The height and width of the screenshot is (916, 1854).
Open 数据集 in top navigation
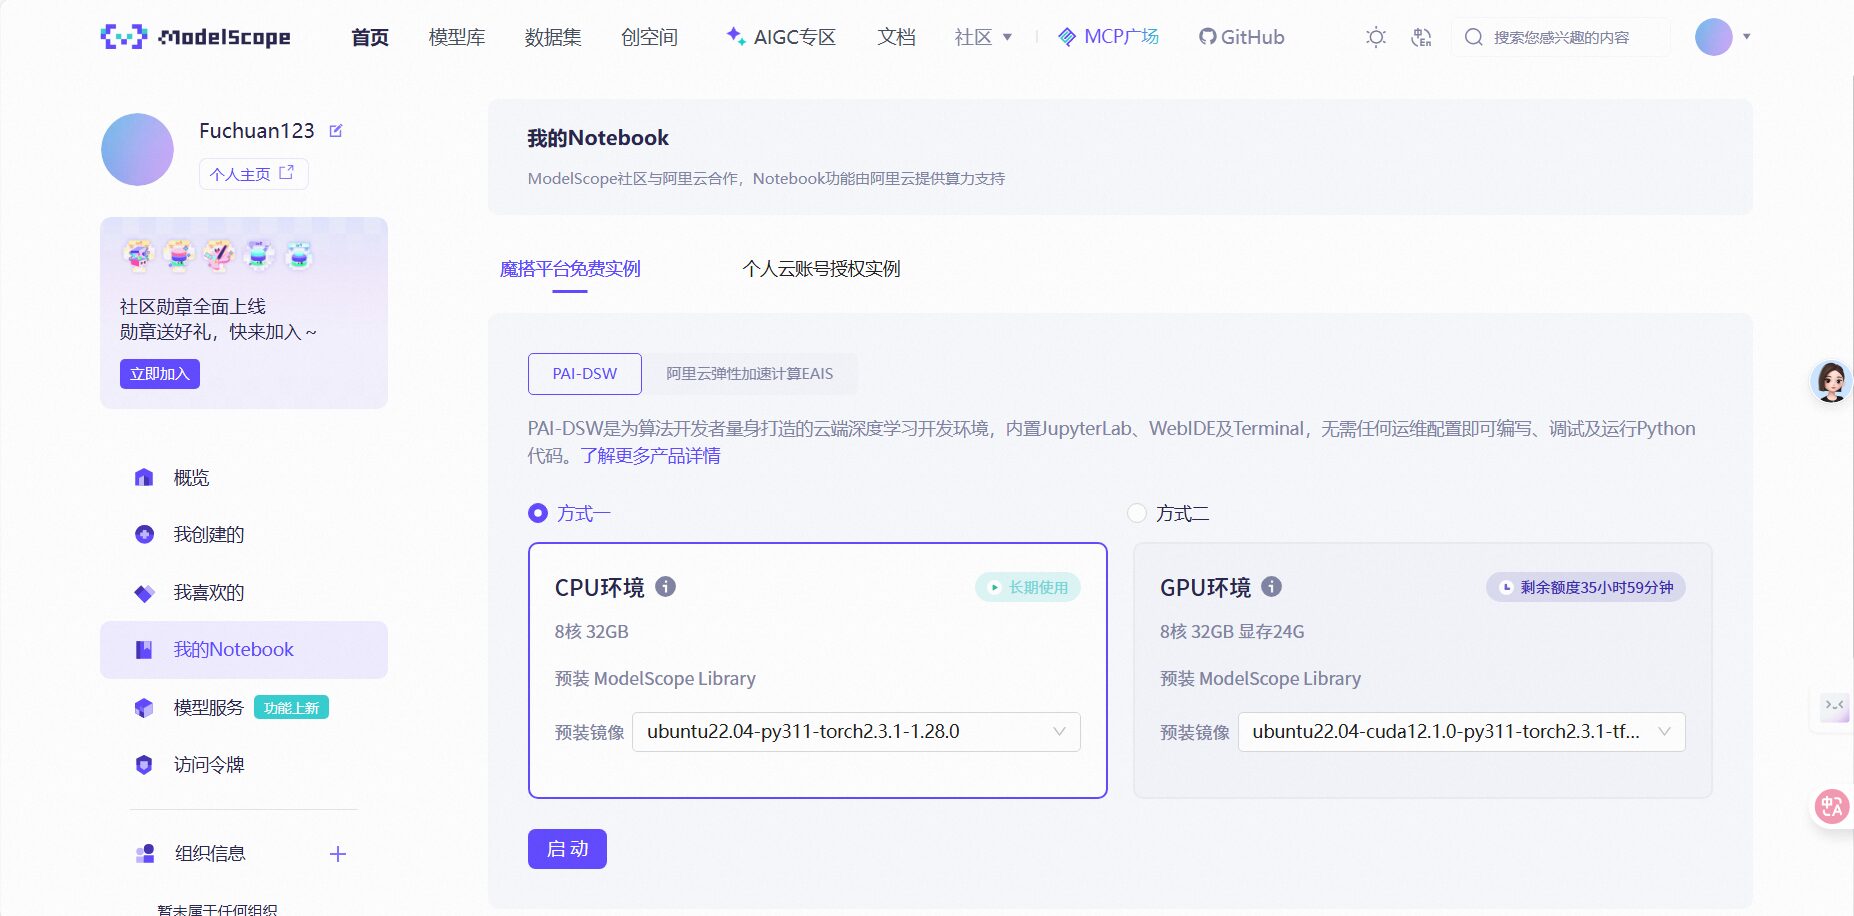click(x=553, y=37)
